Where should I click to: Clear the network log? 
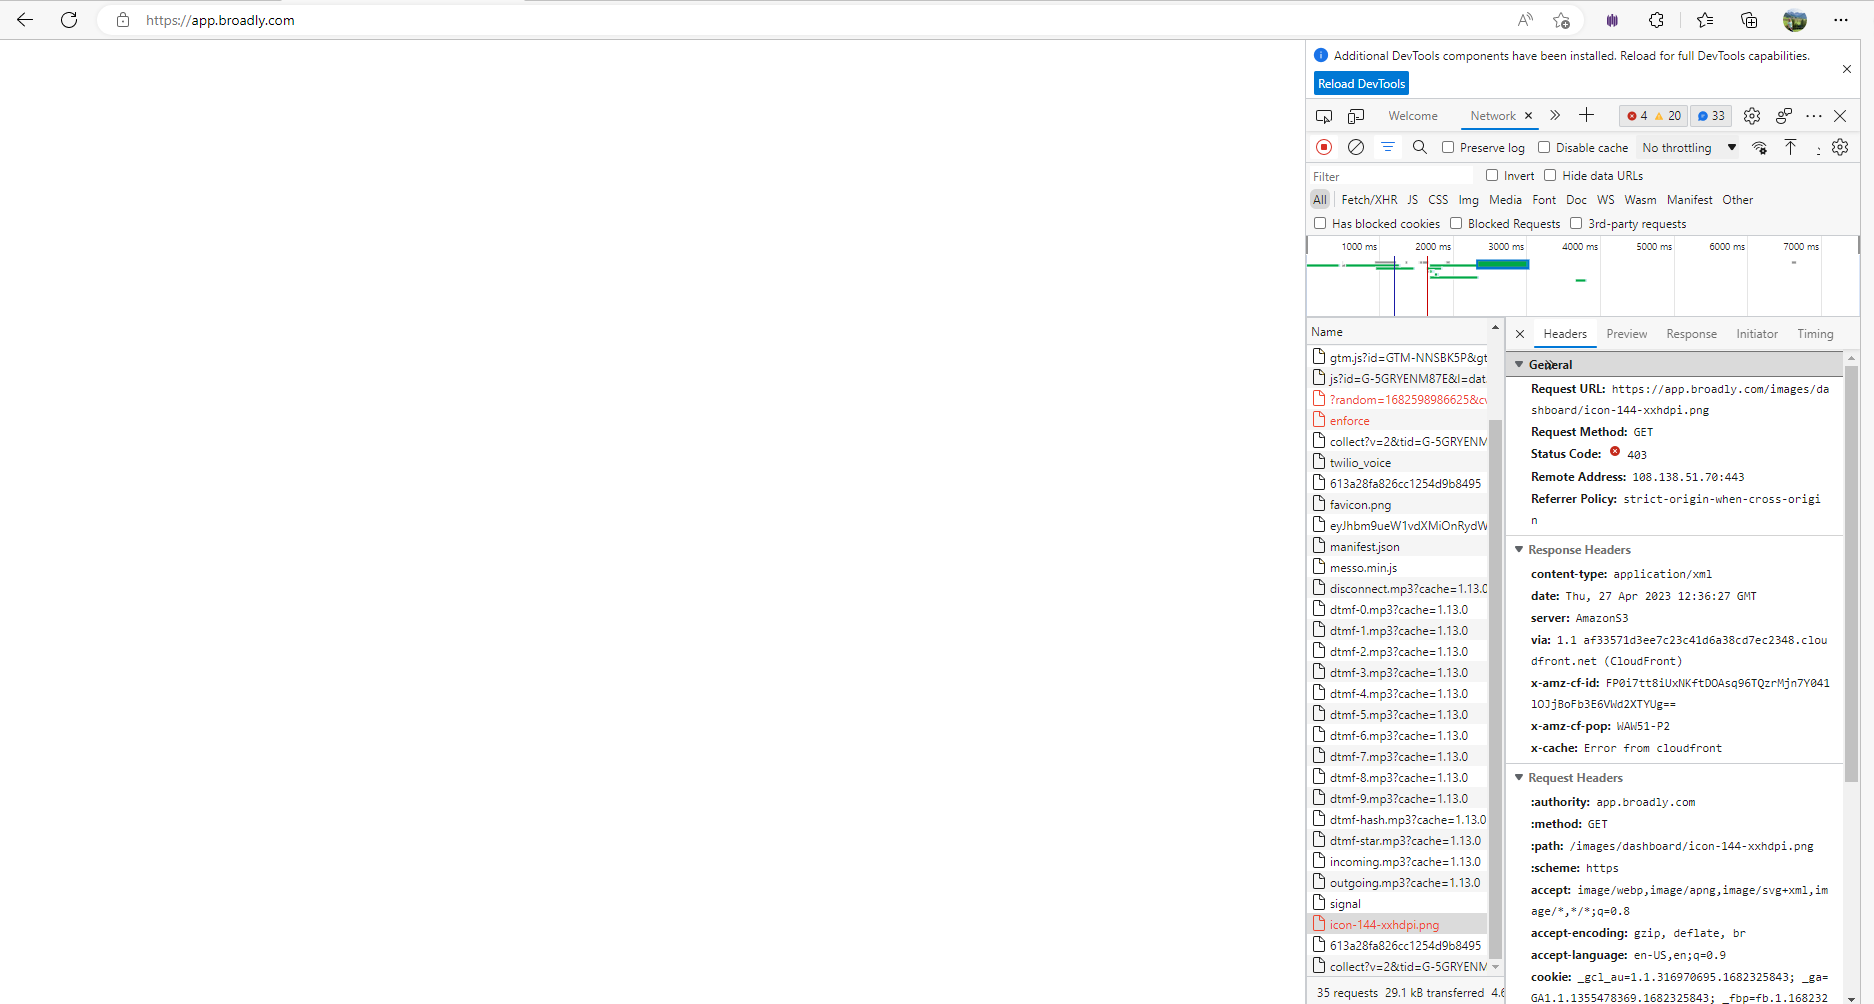tap(1356, 147)
